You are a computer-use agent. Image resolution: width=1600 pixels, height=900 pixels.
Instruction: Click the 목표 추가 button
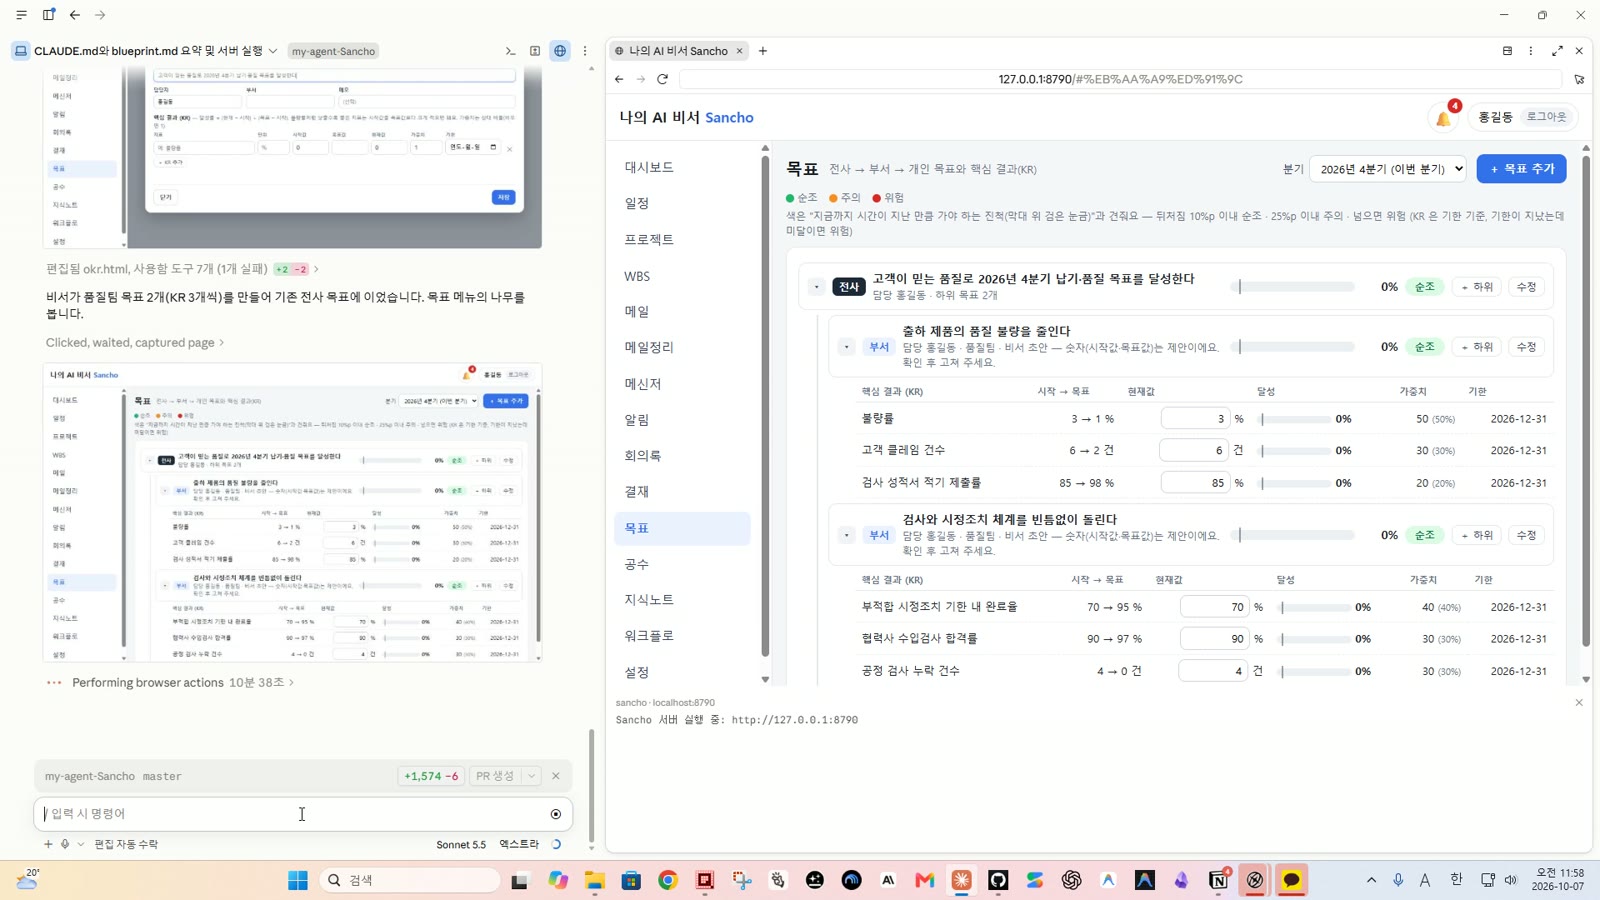coord(1521,169)
